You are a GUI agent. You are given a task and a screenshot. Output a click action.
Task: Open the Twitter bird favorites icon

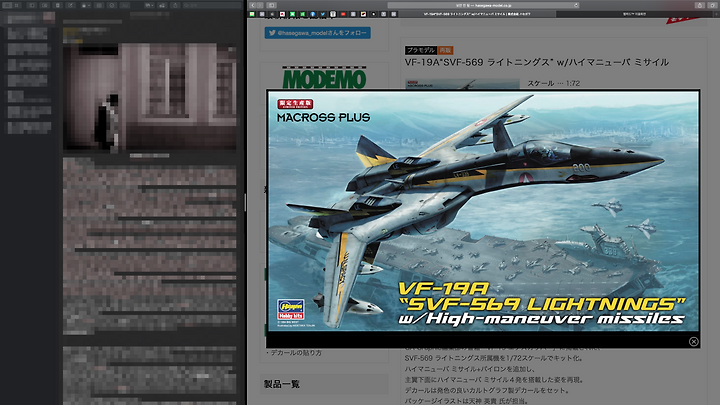pyautogui.click(x=323, y=14)
